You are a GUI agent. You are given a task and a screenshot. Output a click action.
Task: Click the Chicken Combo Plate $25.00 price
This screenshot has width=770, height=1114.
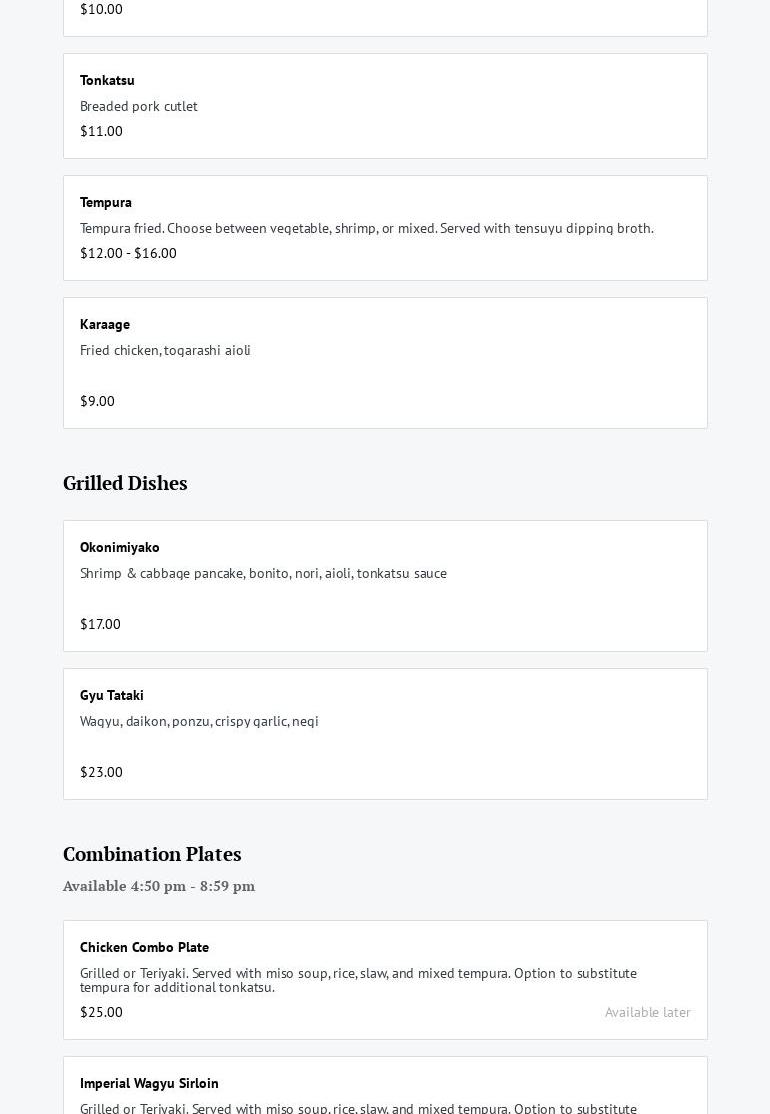[101, 1012]
